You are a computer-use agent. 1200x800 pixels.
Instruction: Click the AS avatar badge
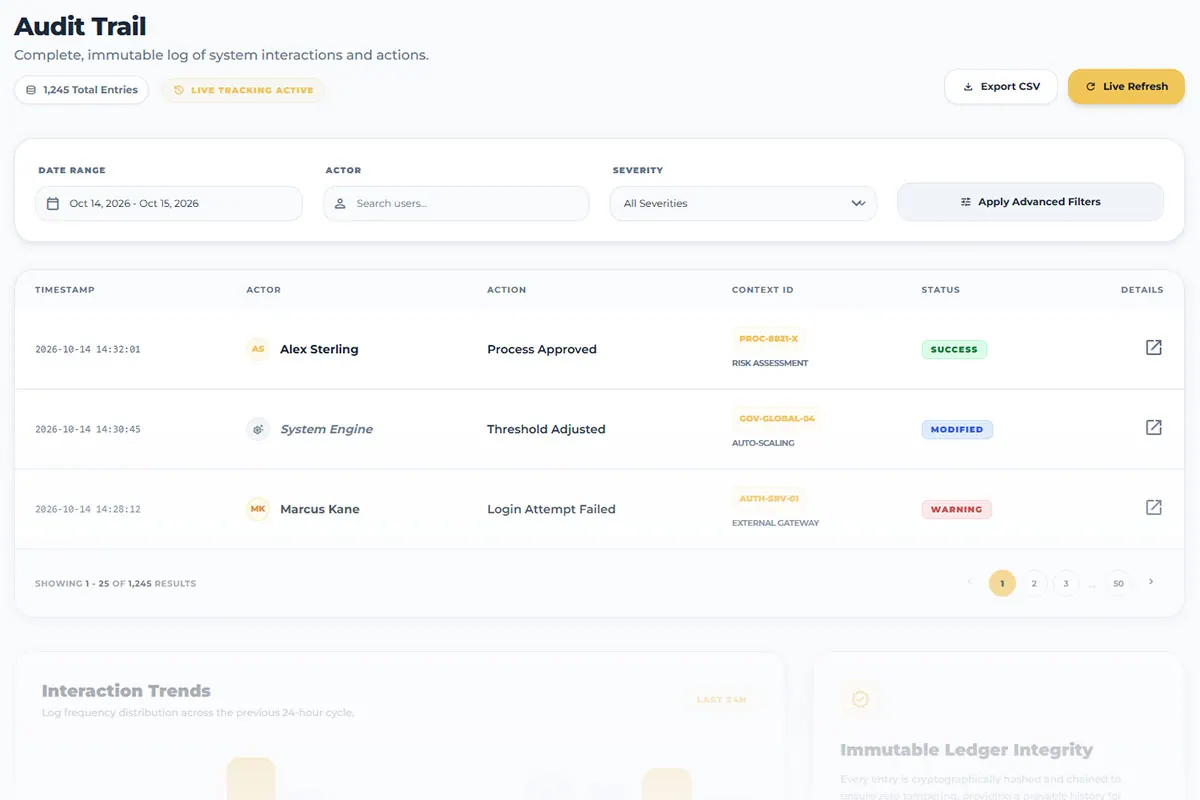pyautogui.click(x=258, y=349)
